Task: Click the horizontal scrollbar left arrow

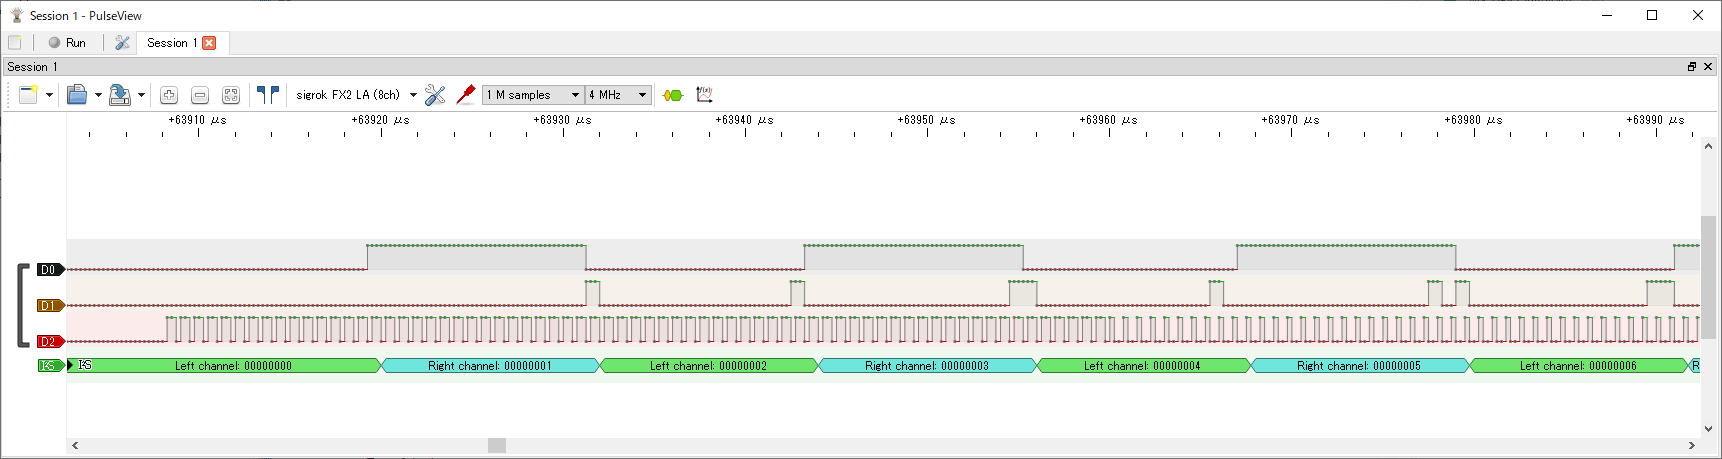Action: click(75, 445)
